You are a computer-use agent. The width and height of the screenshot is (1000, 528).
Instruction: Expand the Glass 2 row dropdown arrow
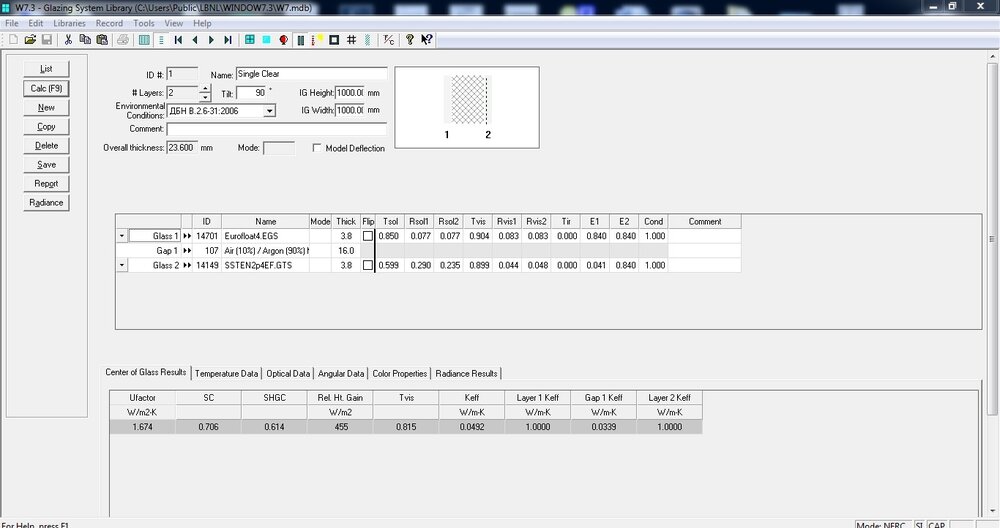122,265
